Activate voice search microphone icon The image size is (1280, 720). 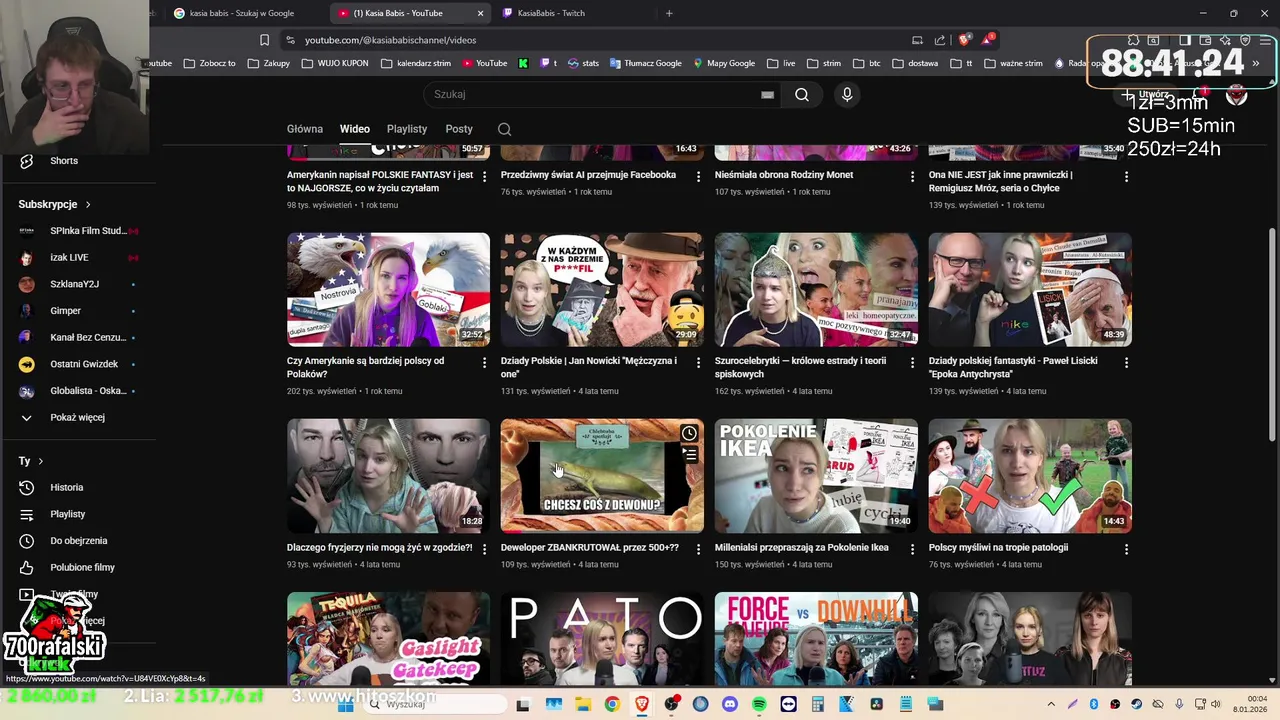click(x=847, y=95)
